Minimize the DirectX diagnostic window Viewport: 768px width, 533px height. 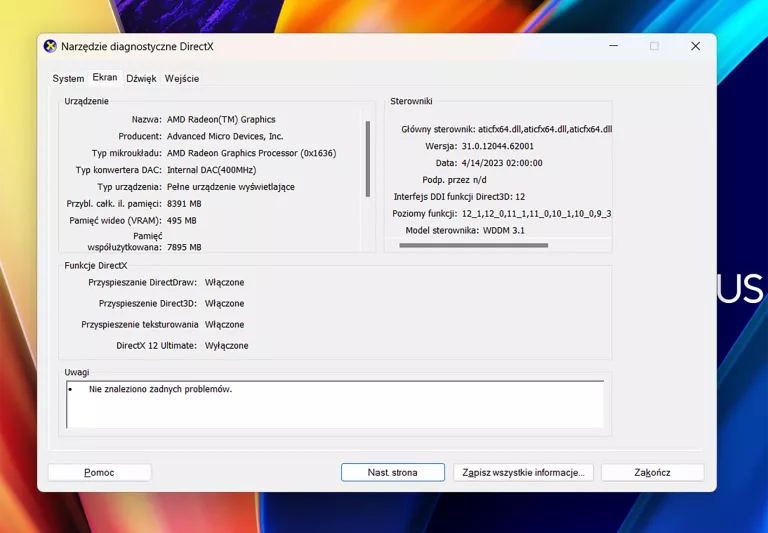click(613, 46)
